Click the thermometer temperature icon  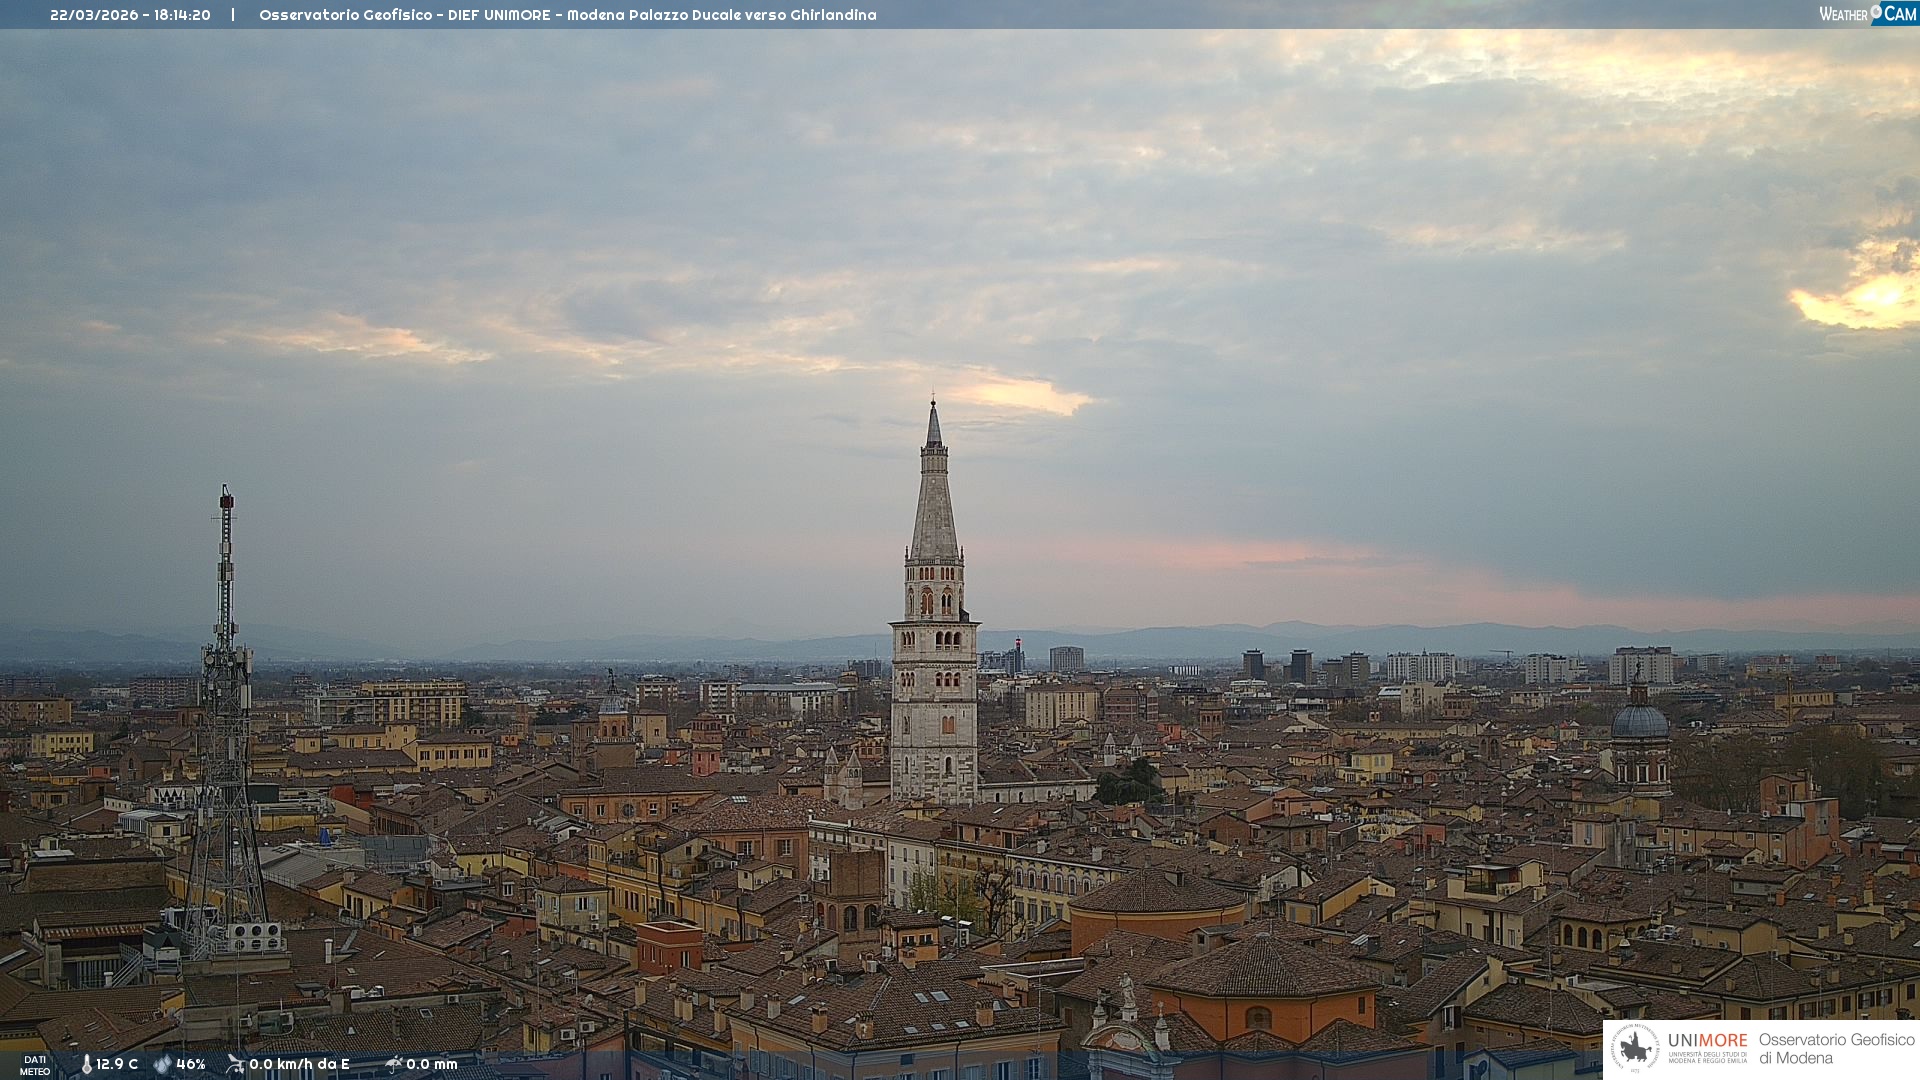click(86, 1064)
